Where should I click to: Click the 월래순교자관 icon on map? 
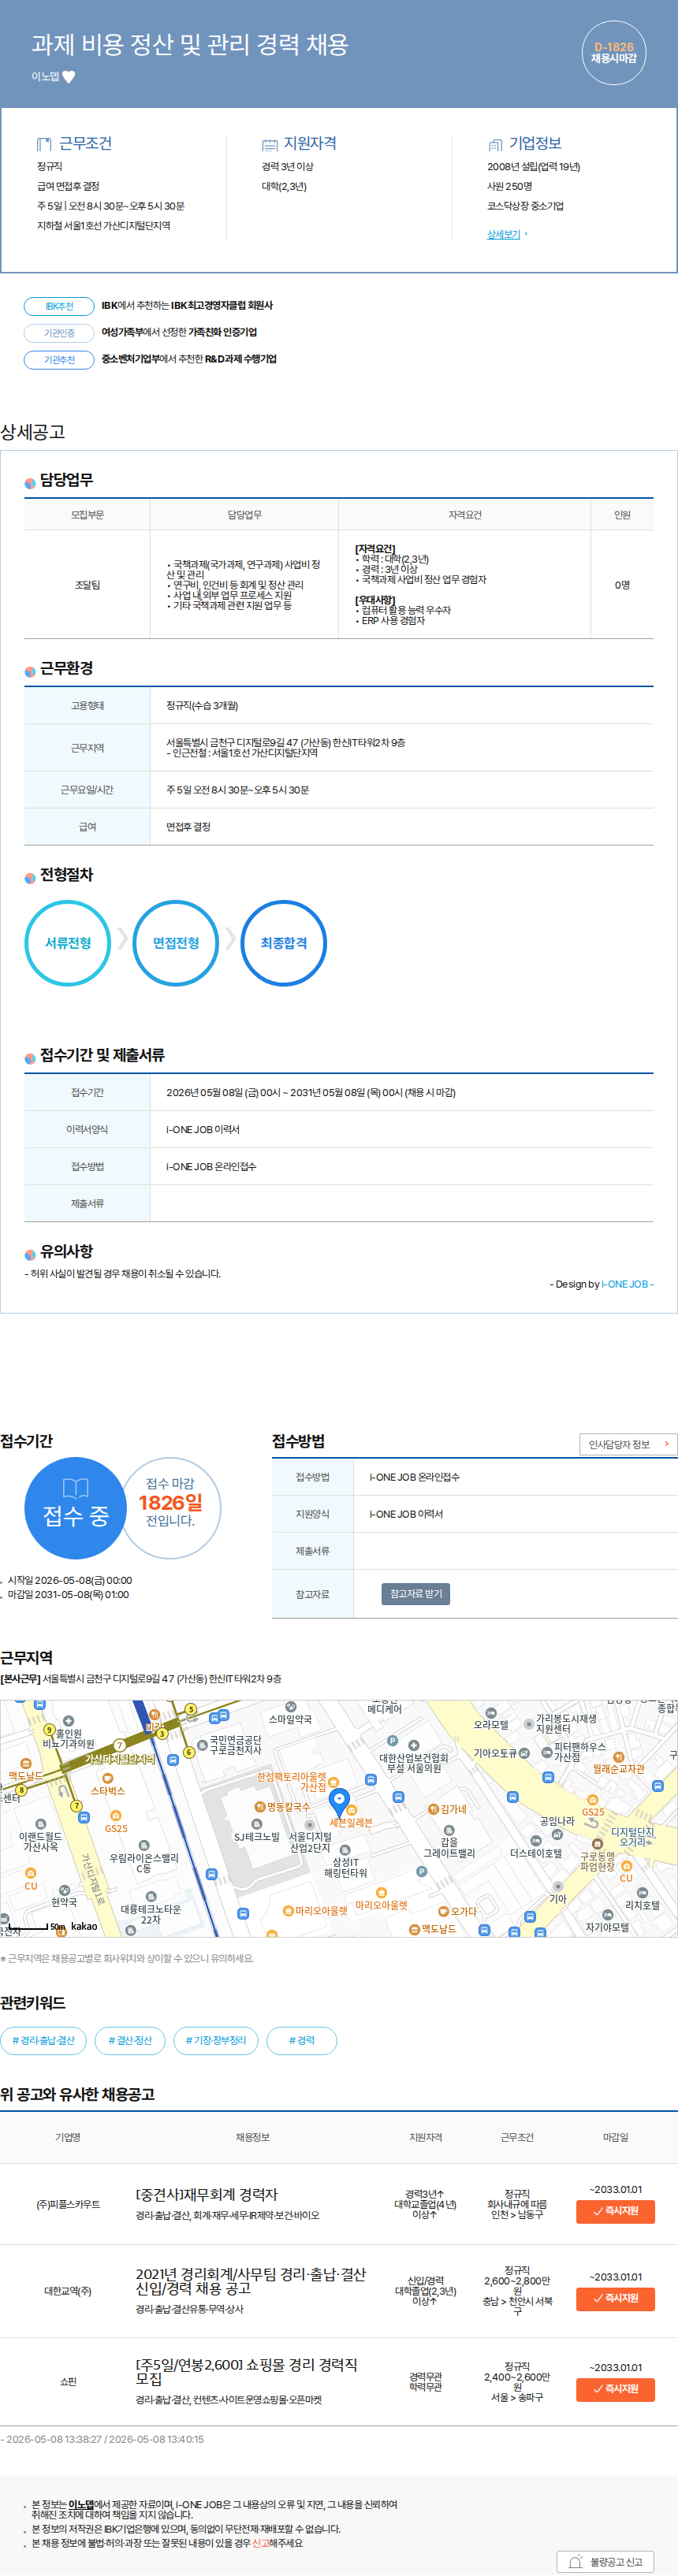pos(619,1757)
